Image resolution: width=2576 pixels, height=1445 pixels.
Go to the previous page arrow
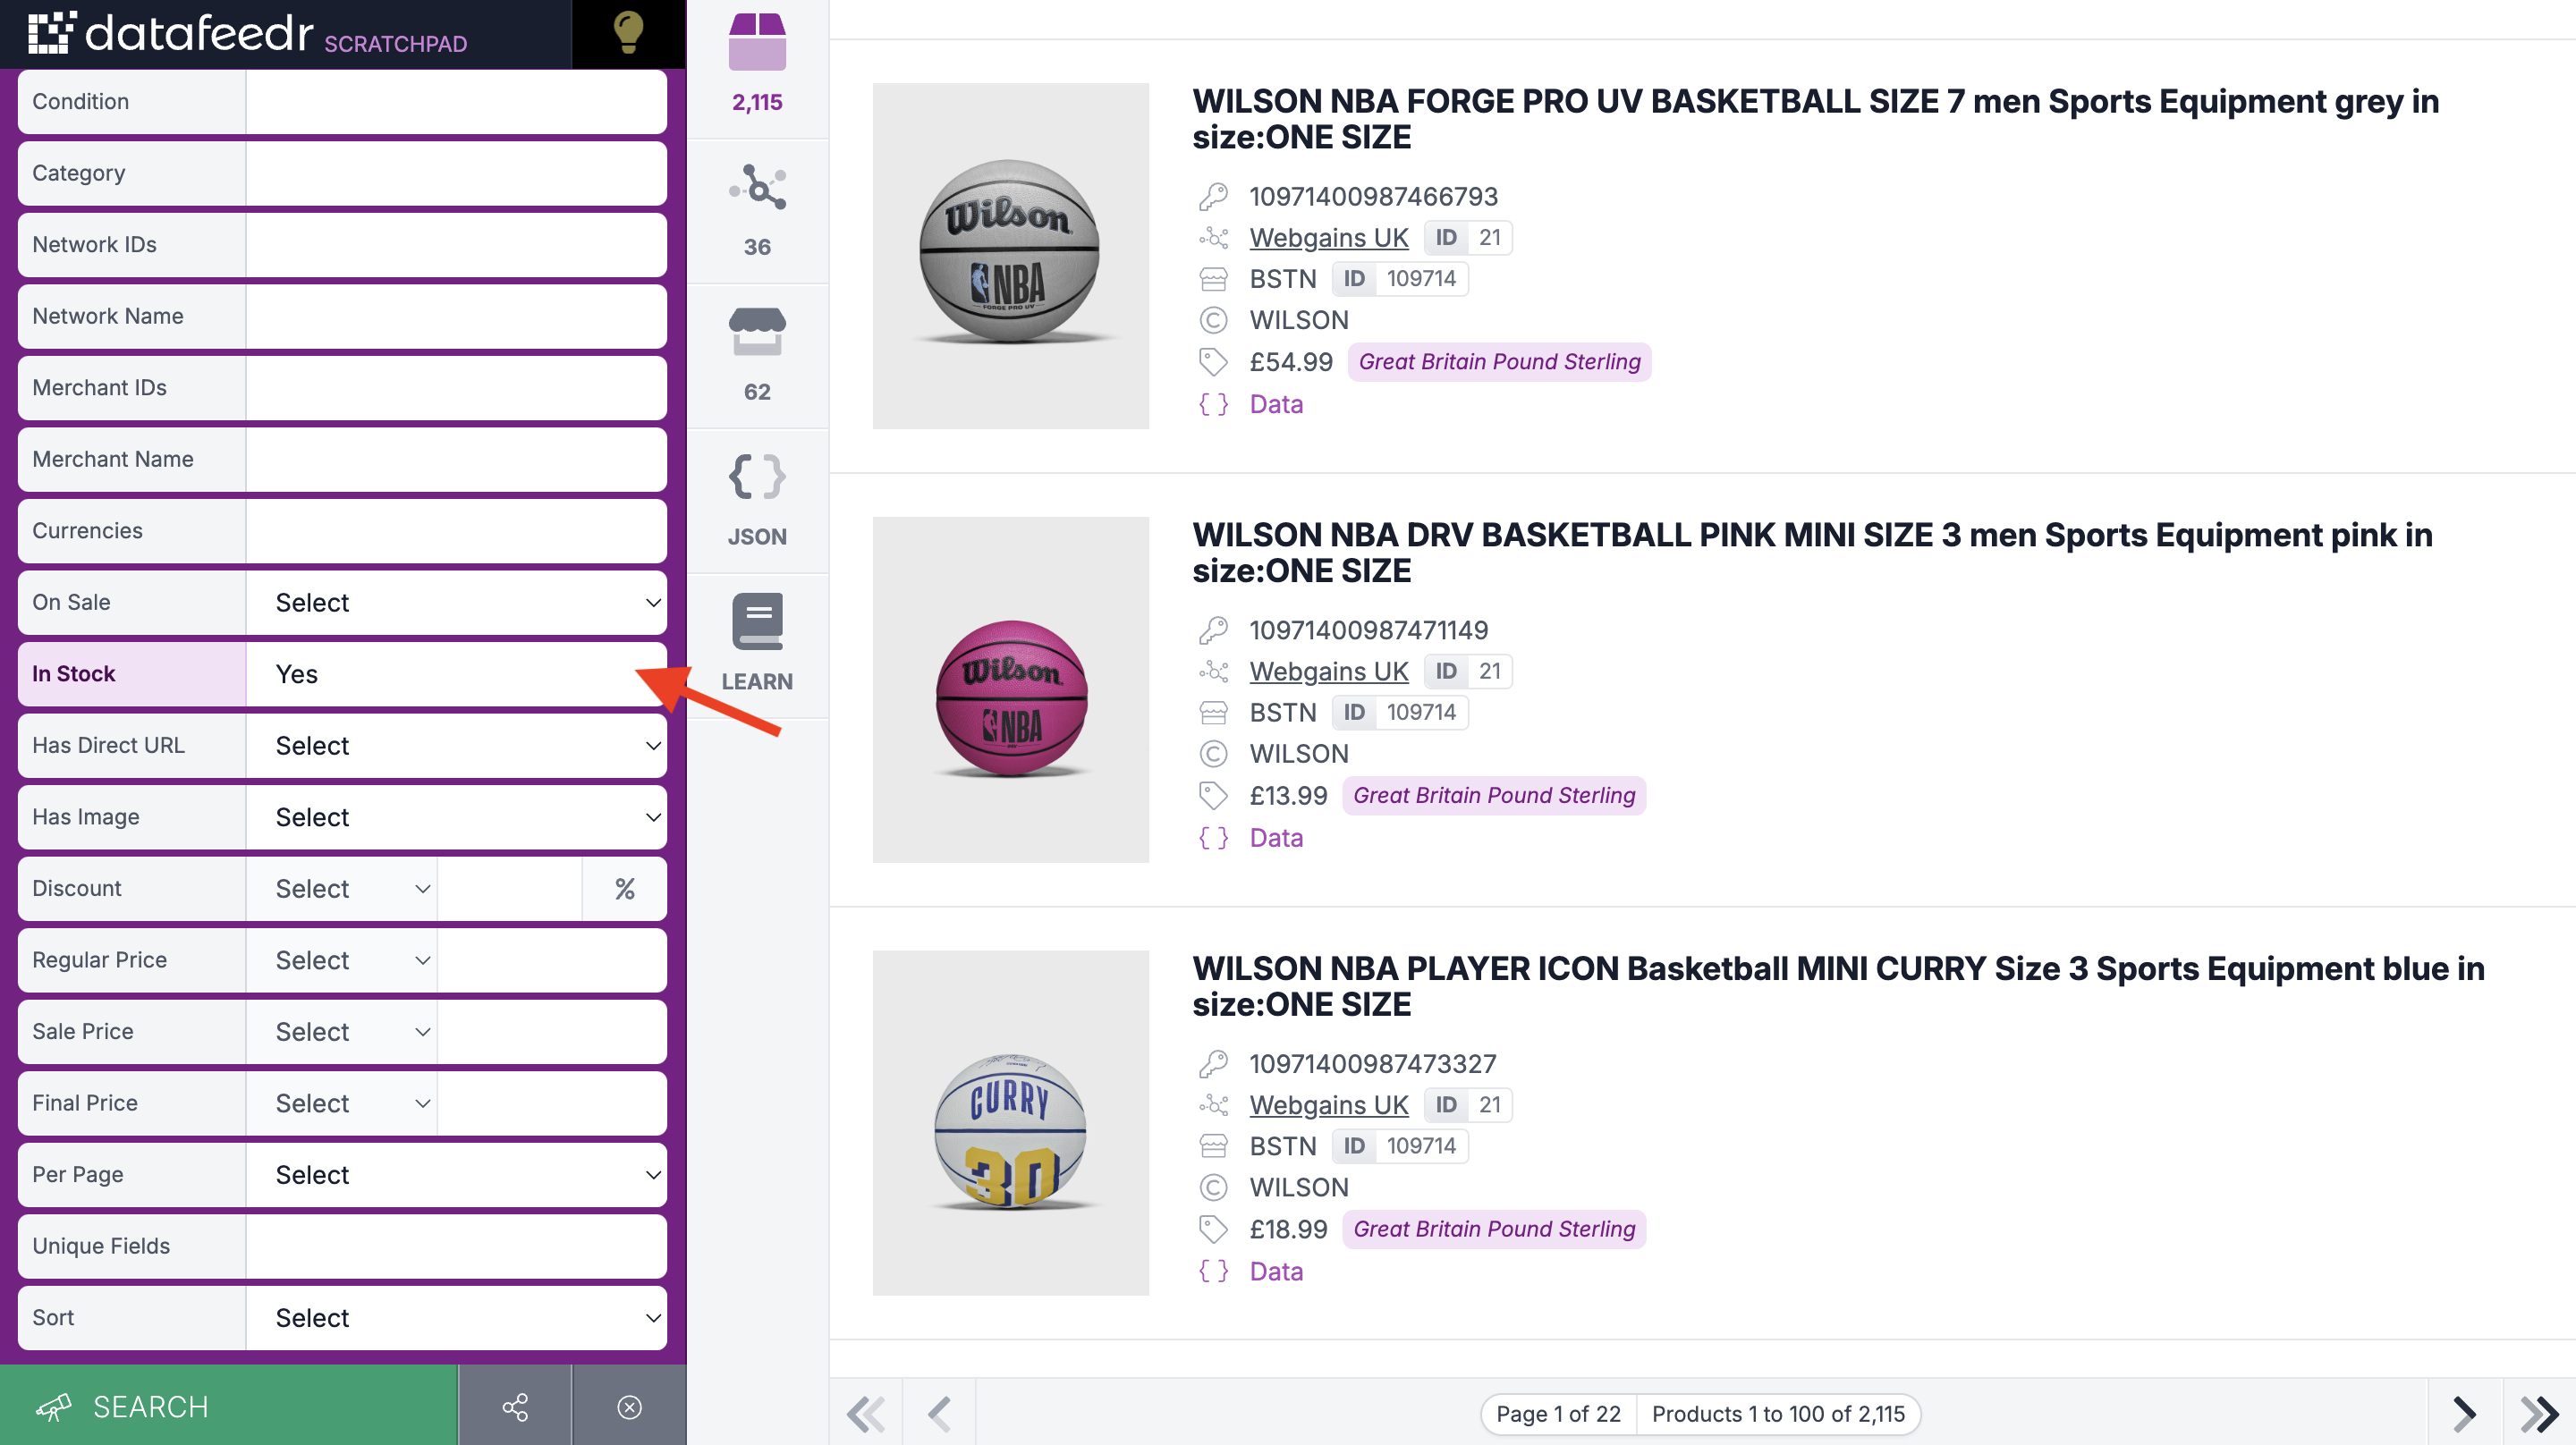(x=939, y=1413)
